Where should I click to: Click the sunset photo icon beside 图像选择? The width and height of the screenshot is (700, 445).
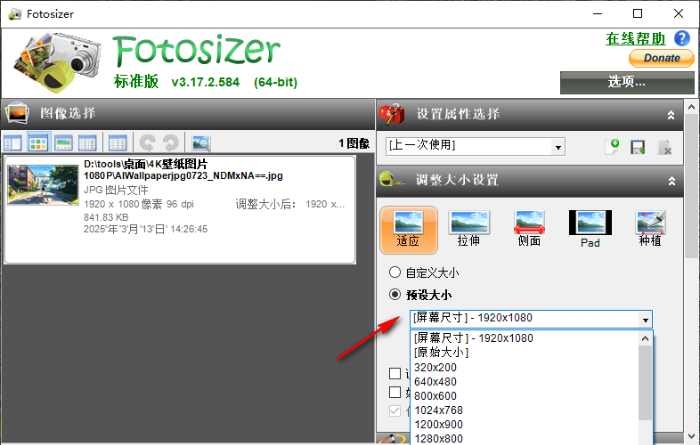[x=17, y=113]
